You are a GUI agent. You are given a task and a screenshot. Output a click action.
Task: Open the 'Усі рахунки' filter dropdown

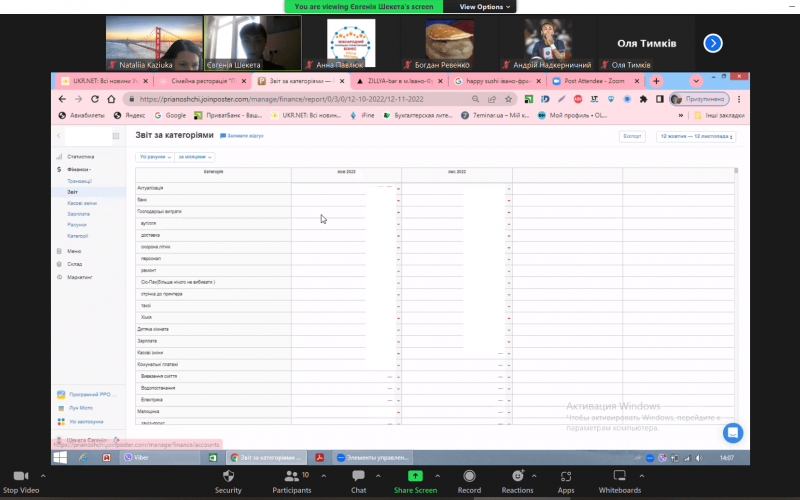point(155,157)
